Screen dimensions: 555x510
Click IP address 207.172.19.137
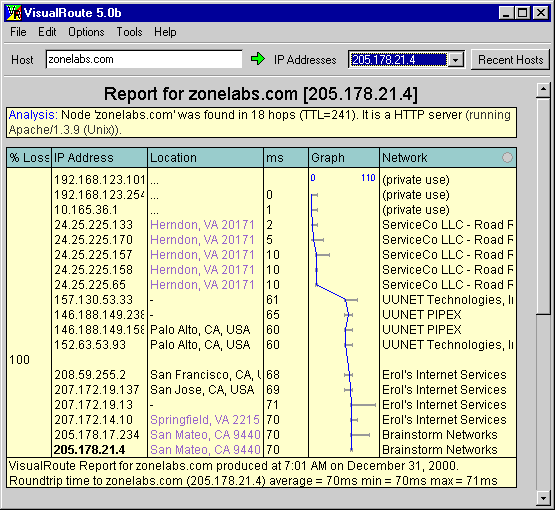(x=97, y=390)
